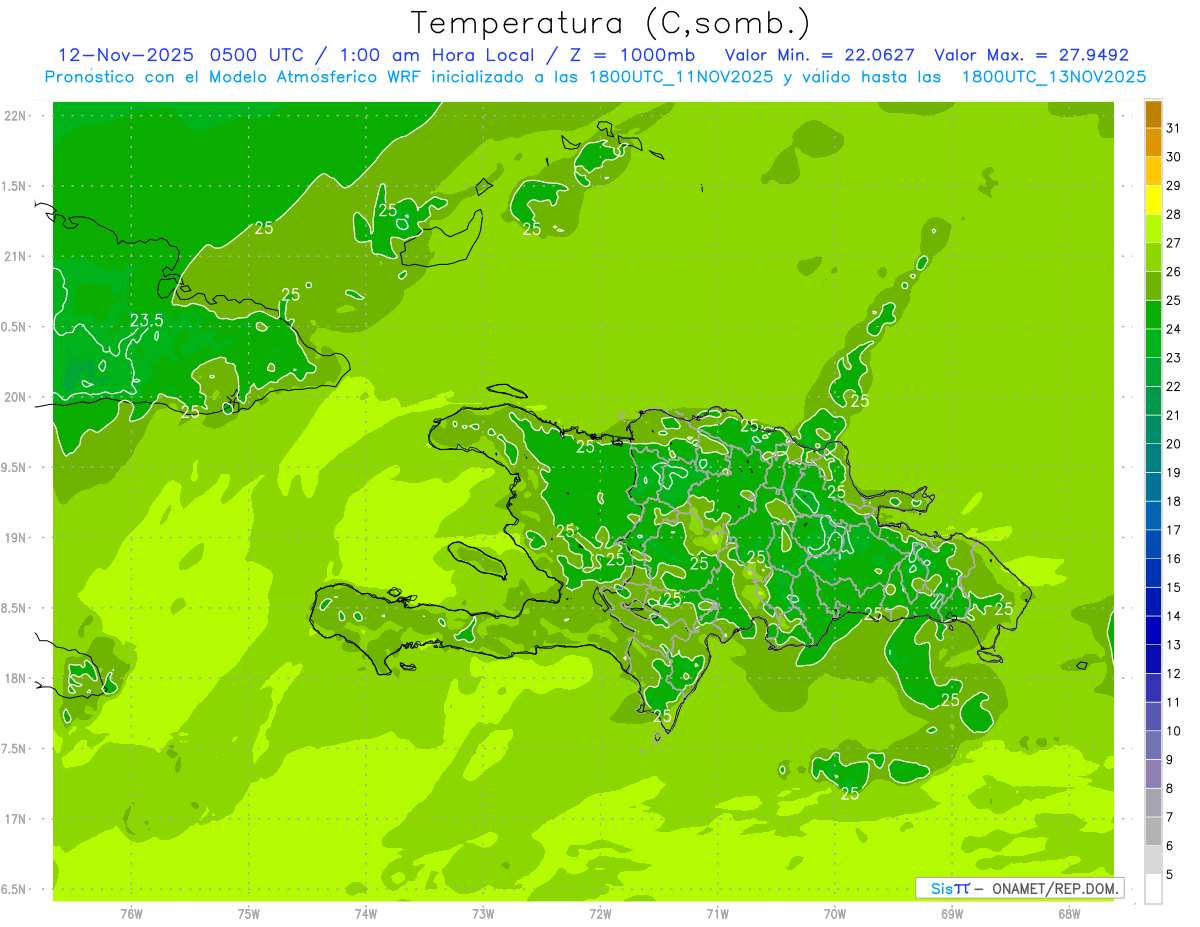Click the SisTT ONAMET/REP.DOM. logo box

(x=1020, y=888)
